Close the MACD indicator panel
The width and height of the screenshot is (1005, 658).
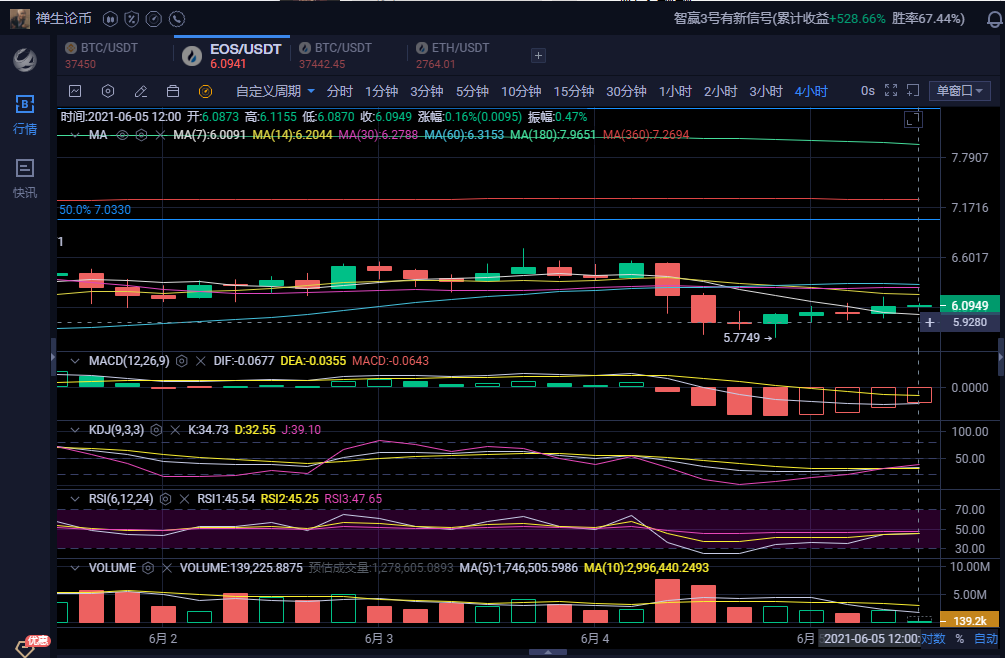pos(201,361)
